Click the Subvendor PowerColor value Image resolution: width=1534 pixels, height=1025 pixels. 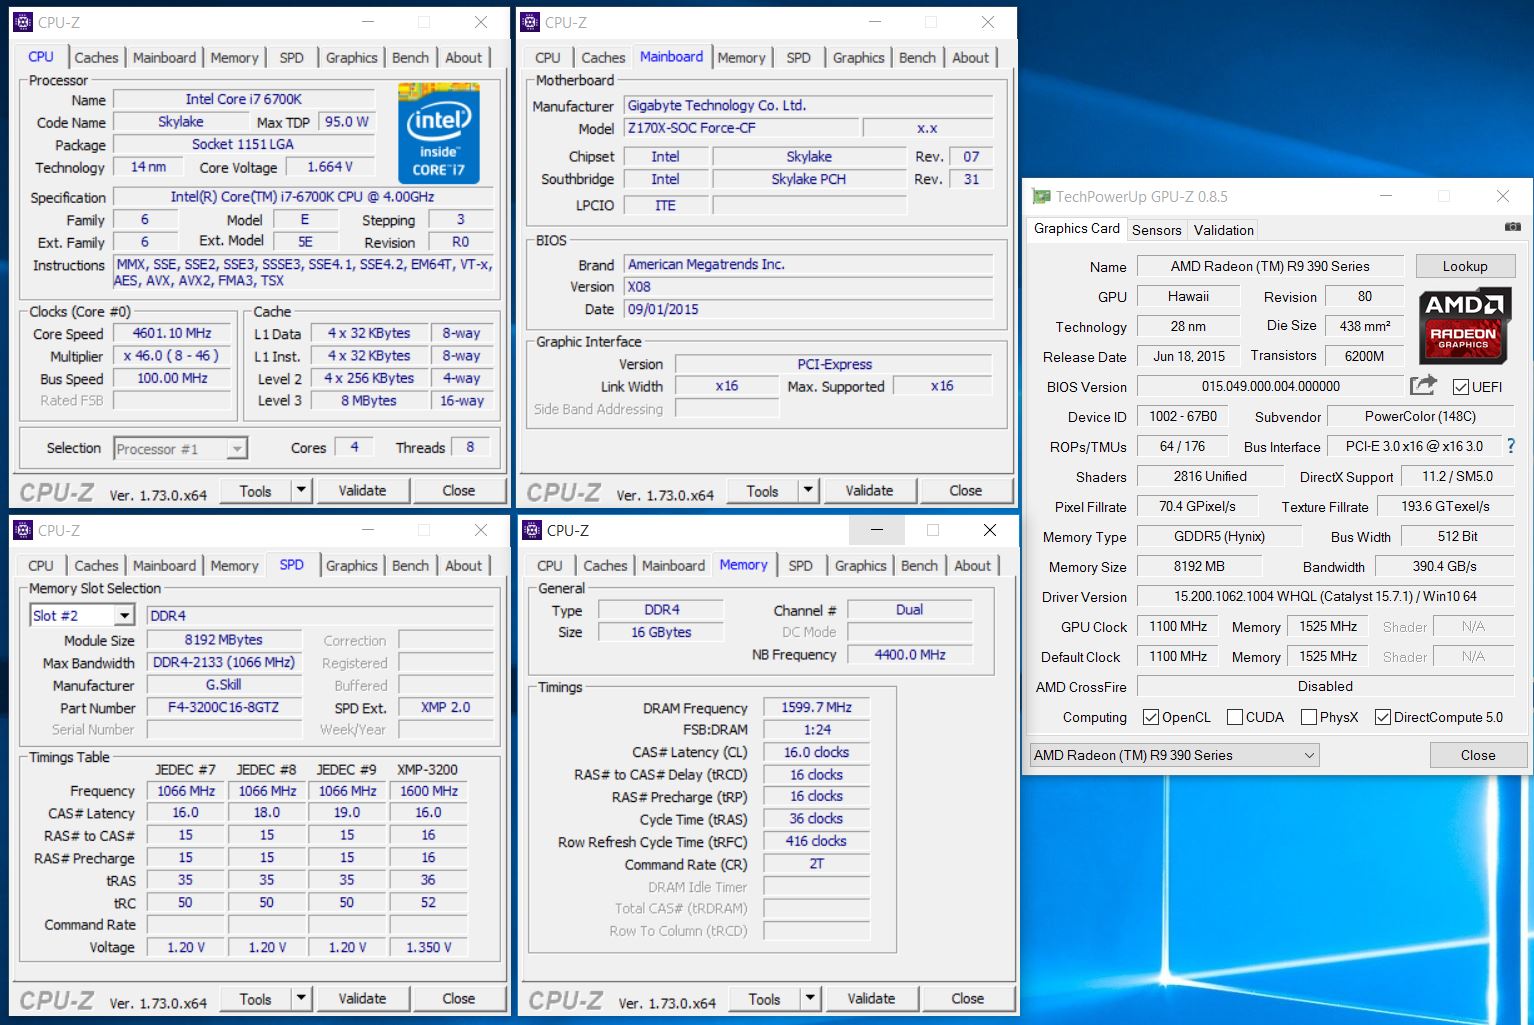[x=1420, y=416]
